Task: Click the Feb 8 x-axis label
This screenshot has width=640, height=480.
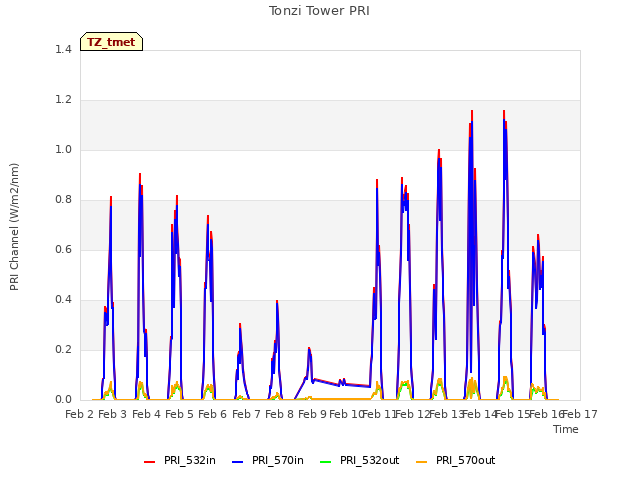Action: pyautogui.click(x=279, y=414)
